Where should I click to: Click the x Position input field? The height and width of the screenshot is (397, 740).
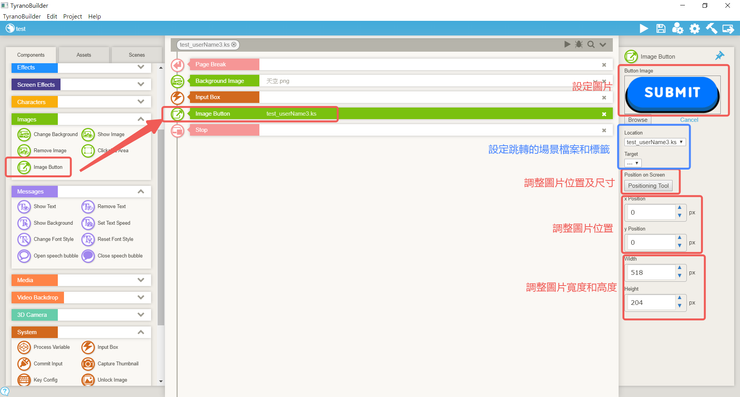(x=651, y=212)
